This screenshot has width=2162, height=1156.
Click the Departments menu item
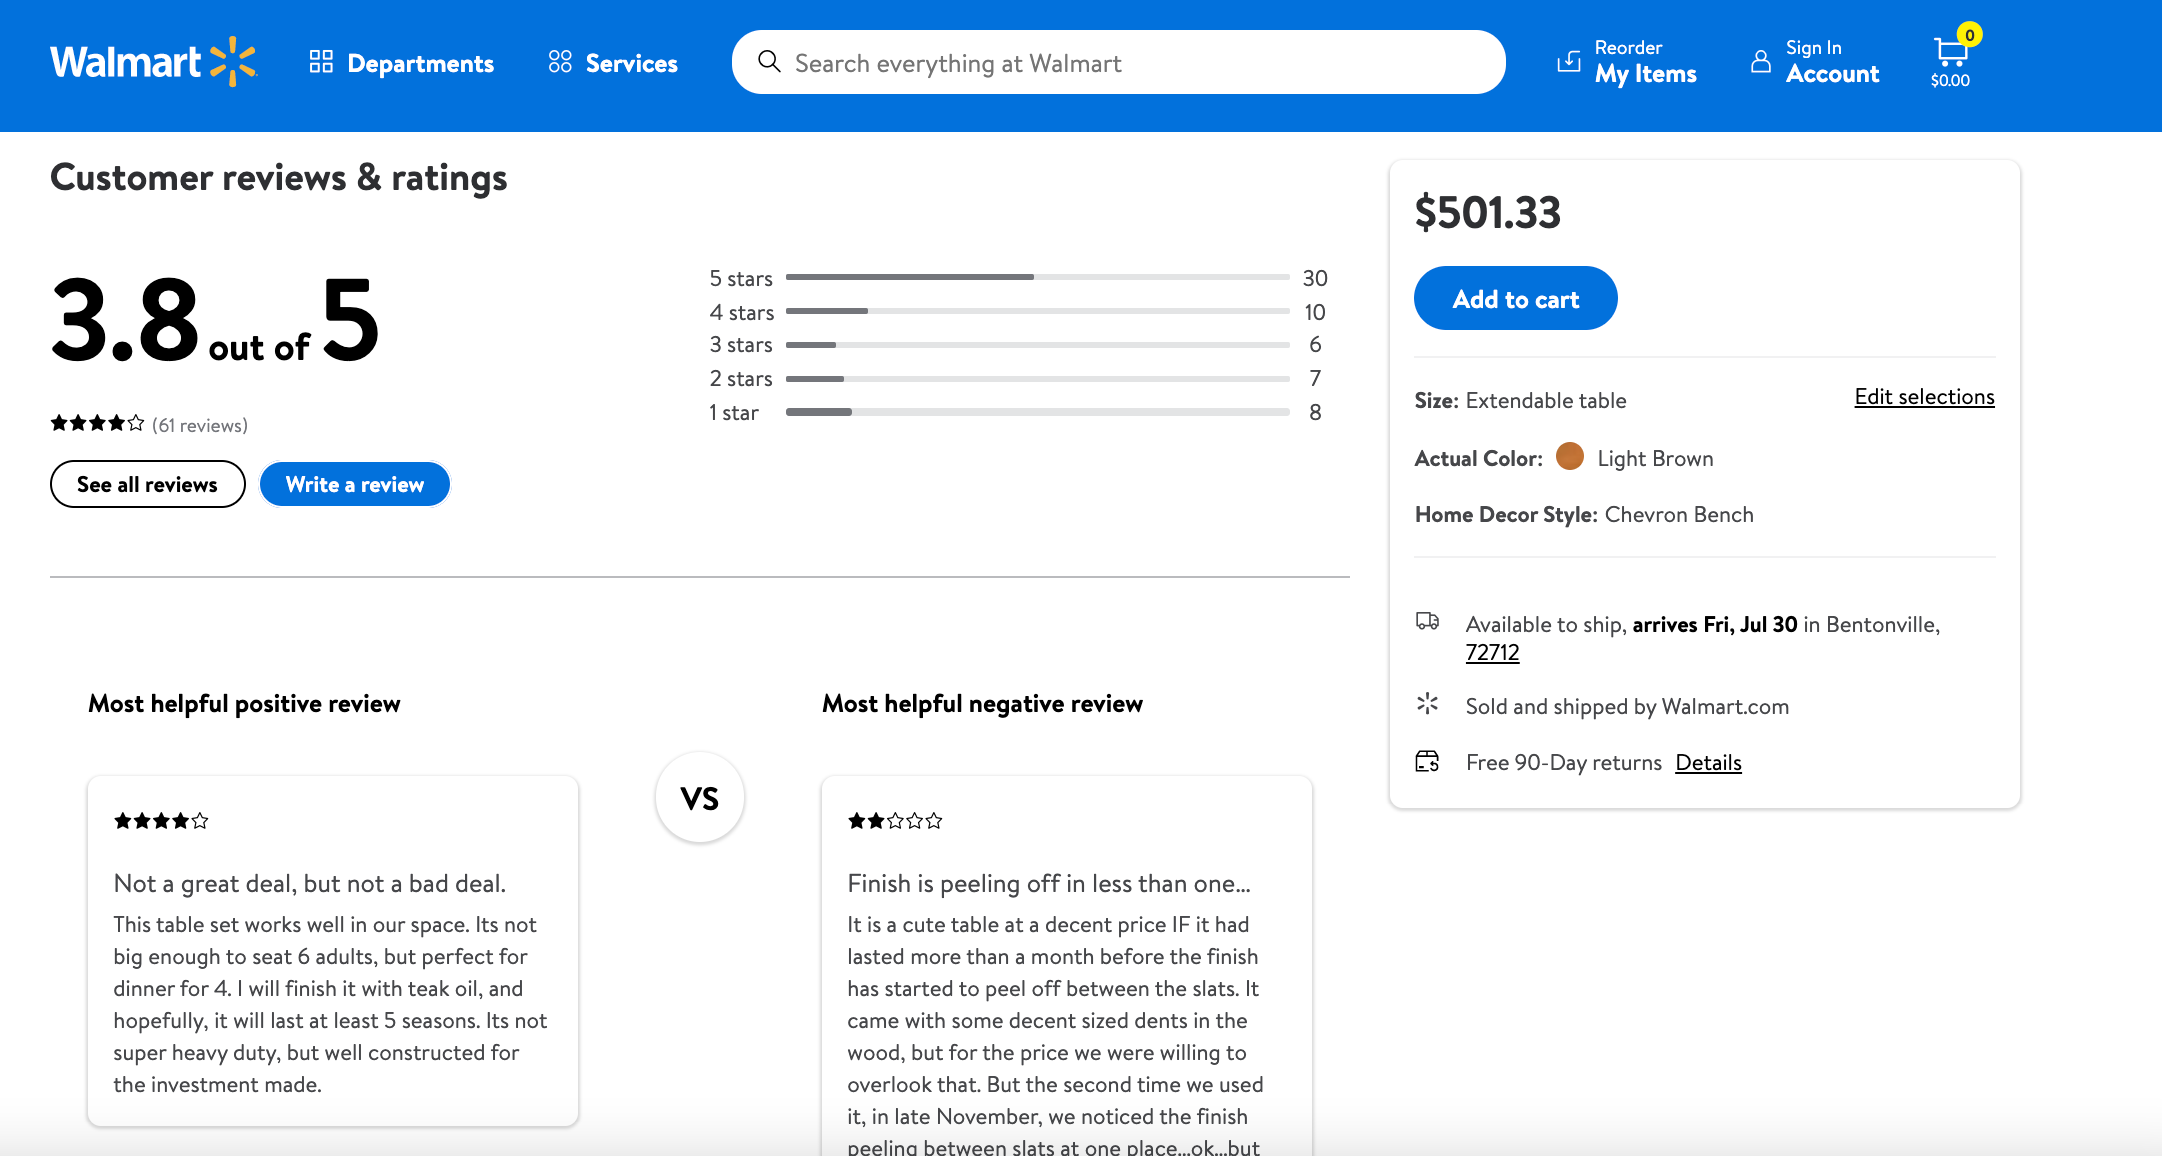click(x=400, y=62)
